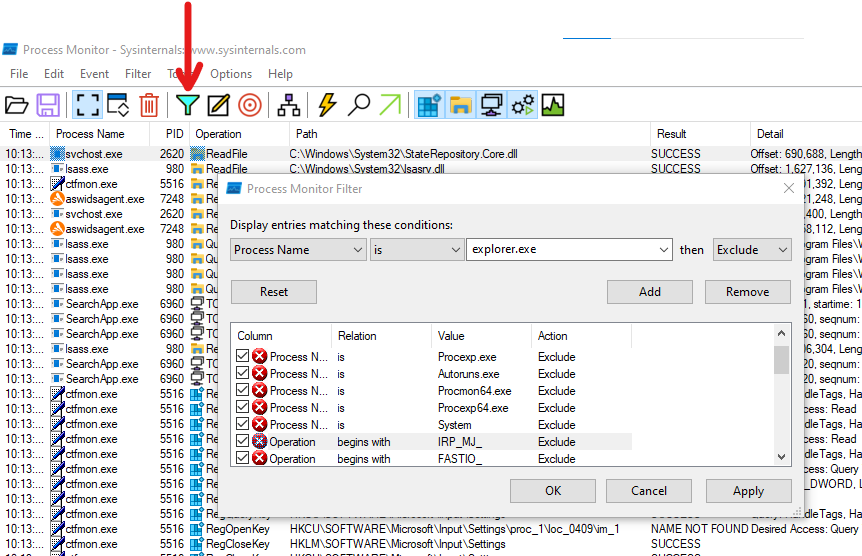
Task: Click the Remove button
Action: click(748, 292)
